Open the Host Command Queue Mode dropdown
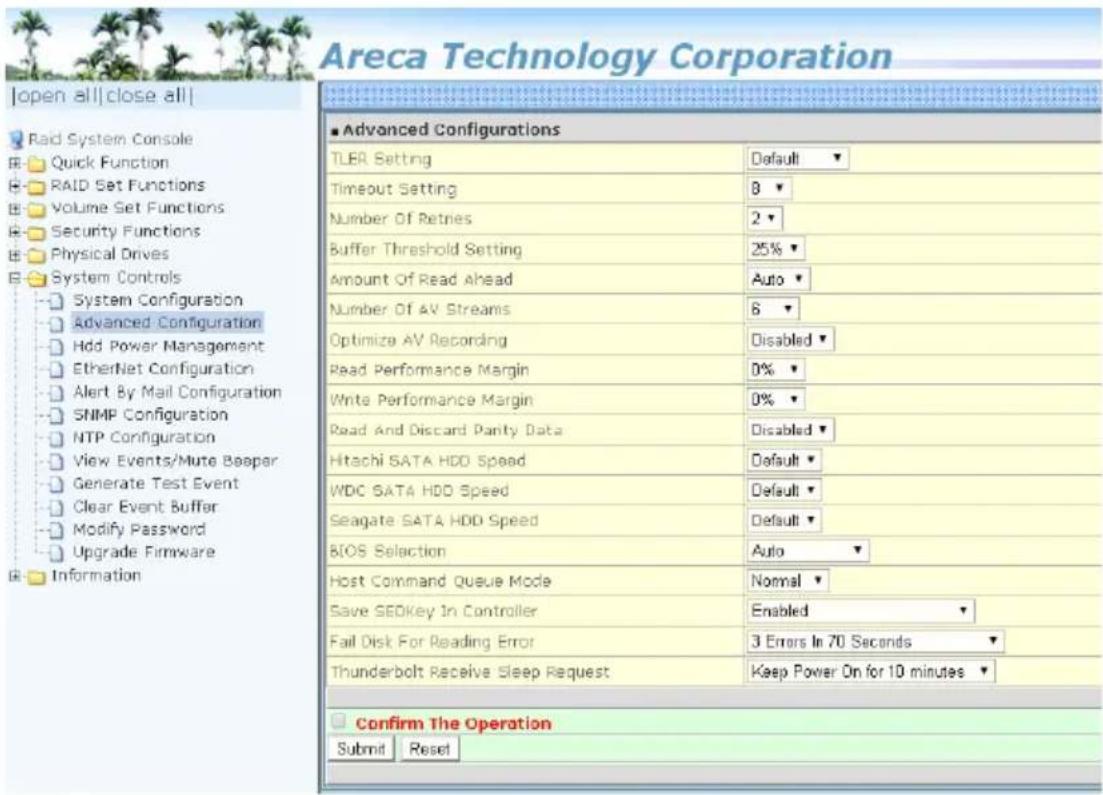Viewport: 1103px width, 795px height. (787, 581)
